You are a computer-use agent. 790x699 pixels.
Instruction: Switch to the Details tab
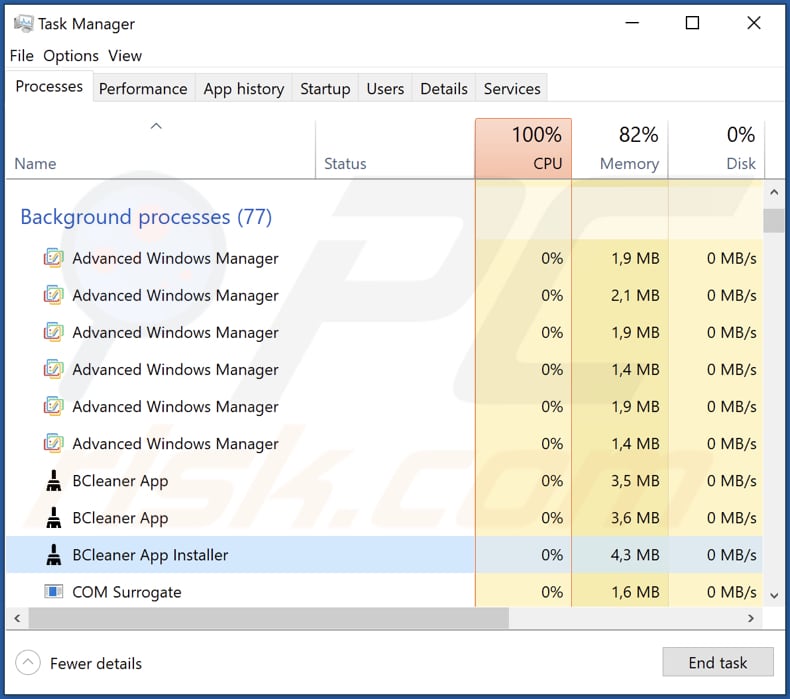(x=444, y=89)
